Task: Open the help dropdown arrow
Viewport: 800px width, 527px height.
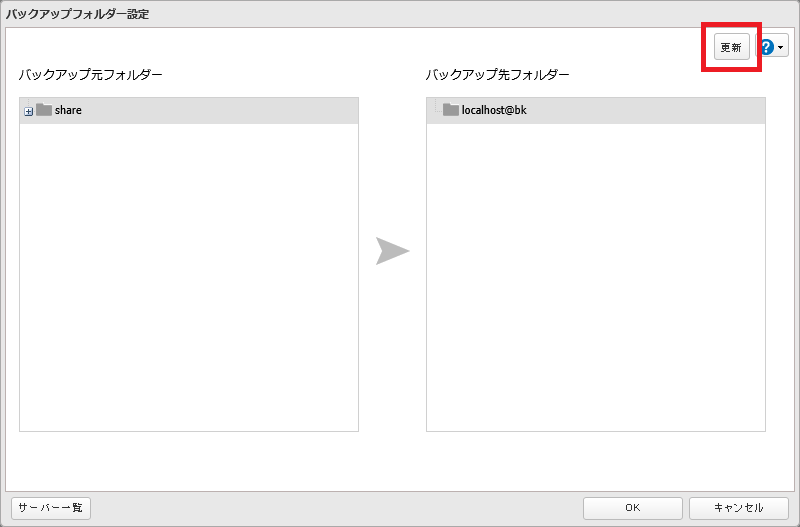Action: click(x=781, y=47)
